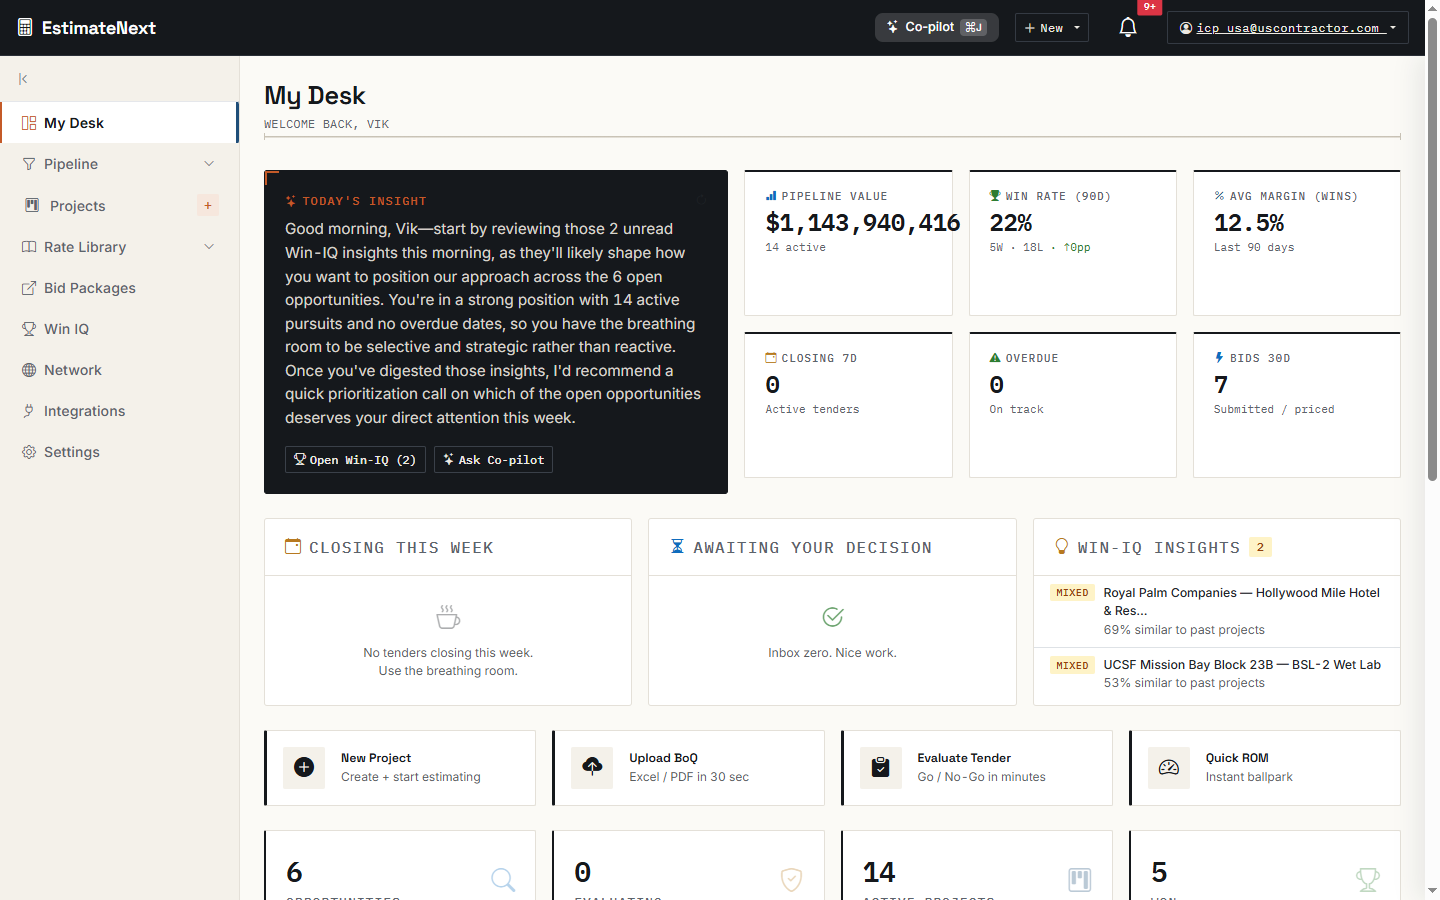
Task: Open the UCSF Mission Bay Block 23B insight
Action: point(1216,674)
